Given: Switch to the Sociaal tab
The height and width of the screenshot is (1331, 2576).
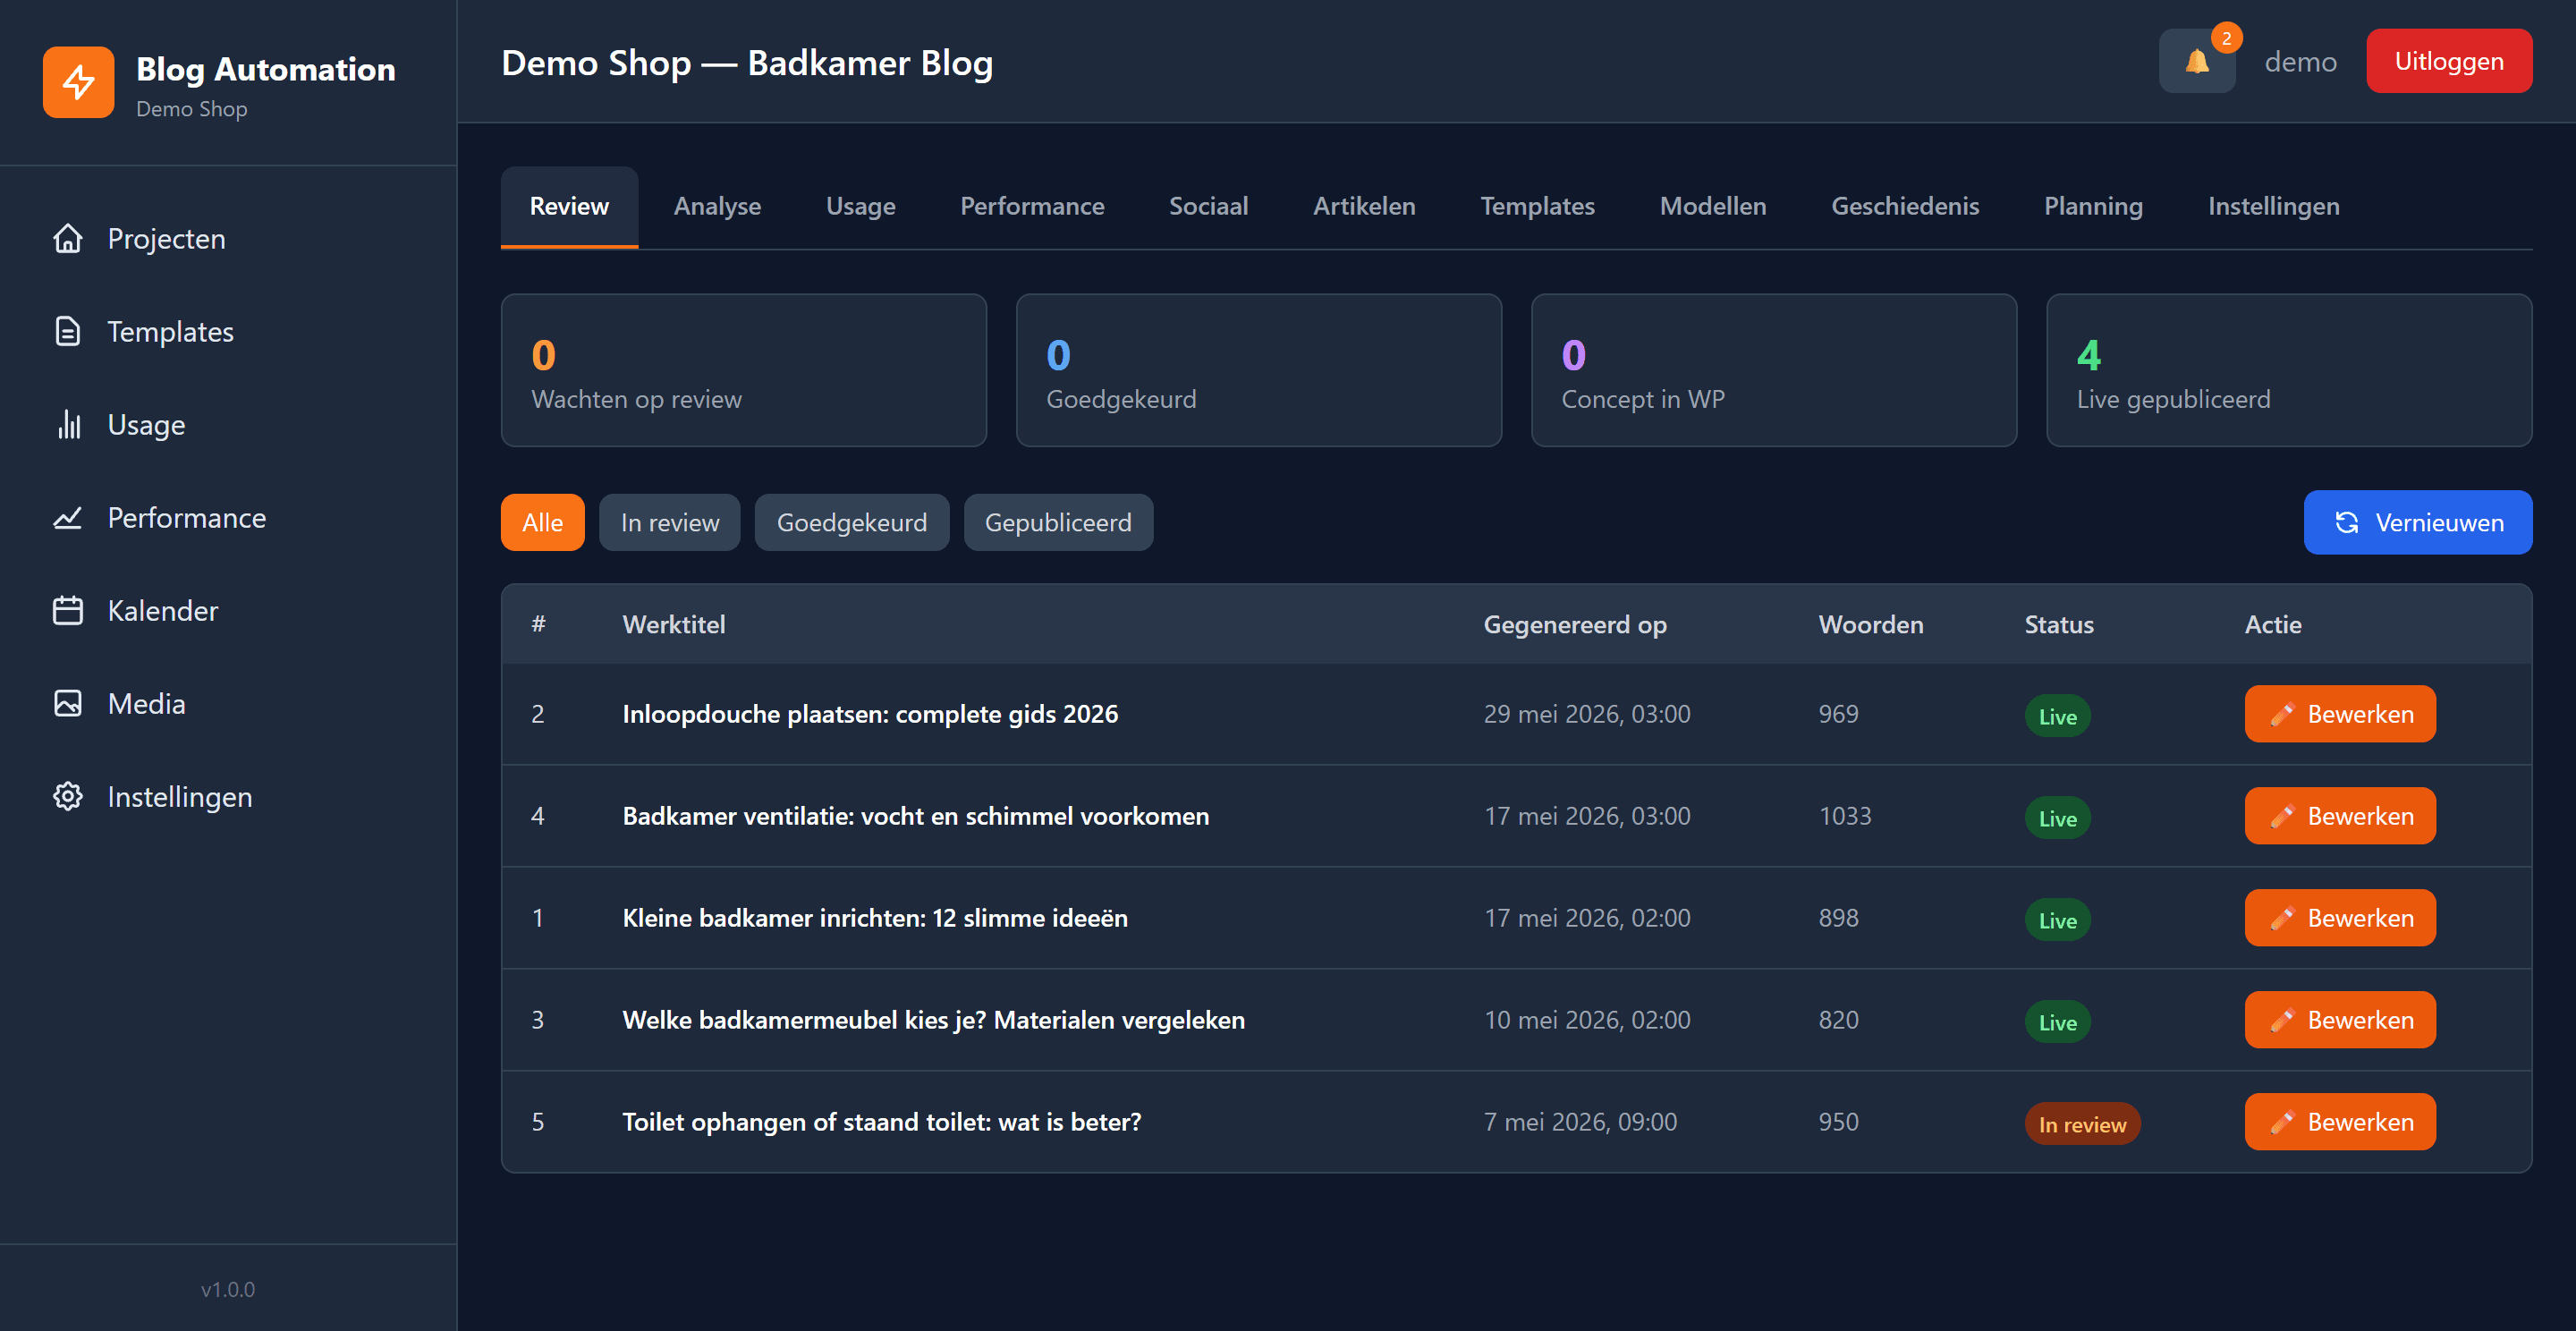Looking at the screenshot, I should pos(1208,206).
